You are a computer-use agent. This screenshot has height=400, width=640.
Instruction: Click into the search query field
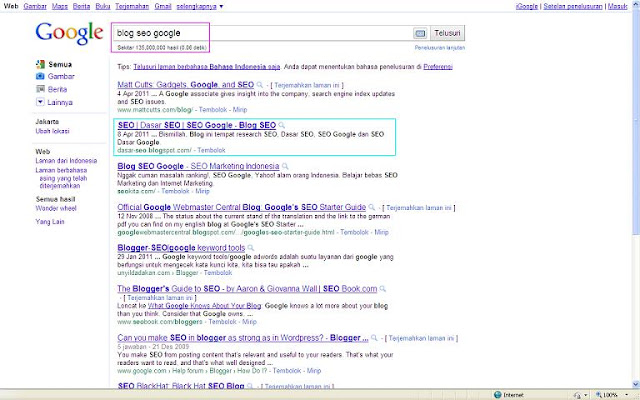263,33
